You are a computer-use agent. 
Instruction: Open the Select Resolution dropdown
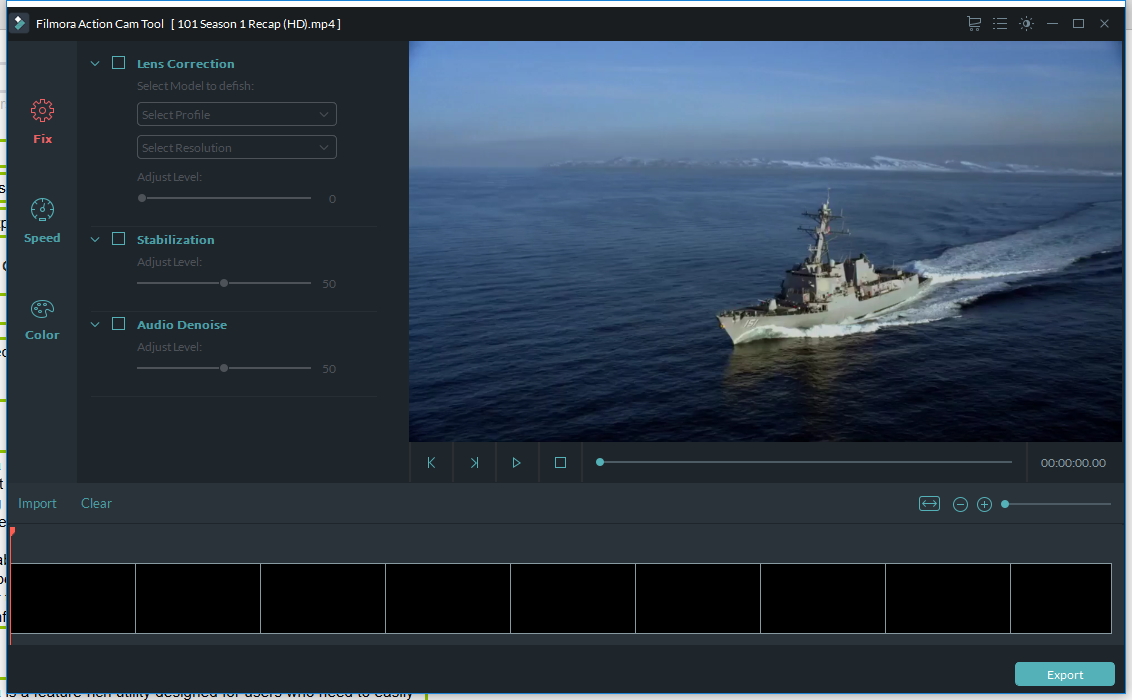tap(236, 146)
